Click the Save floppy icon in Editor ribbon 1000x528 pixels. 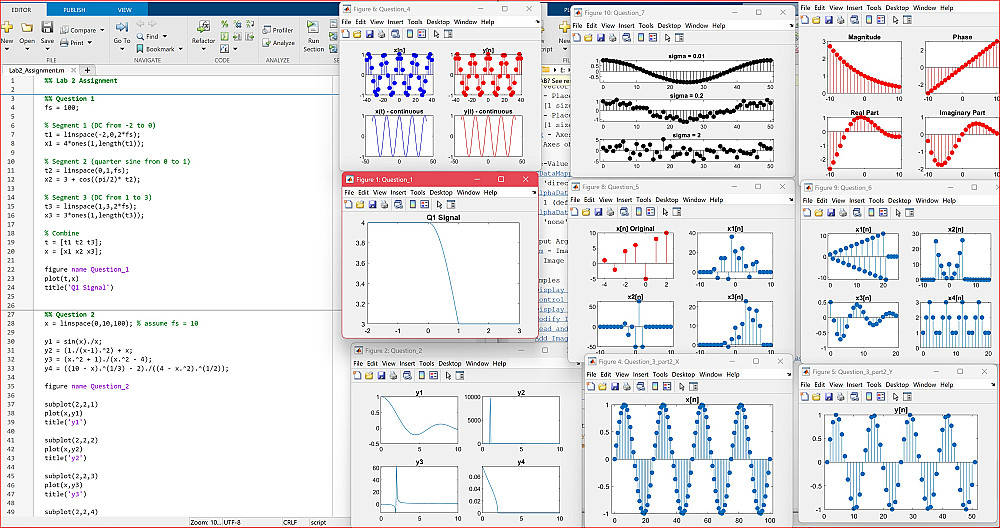tap(47, 27)
